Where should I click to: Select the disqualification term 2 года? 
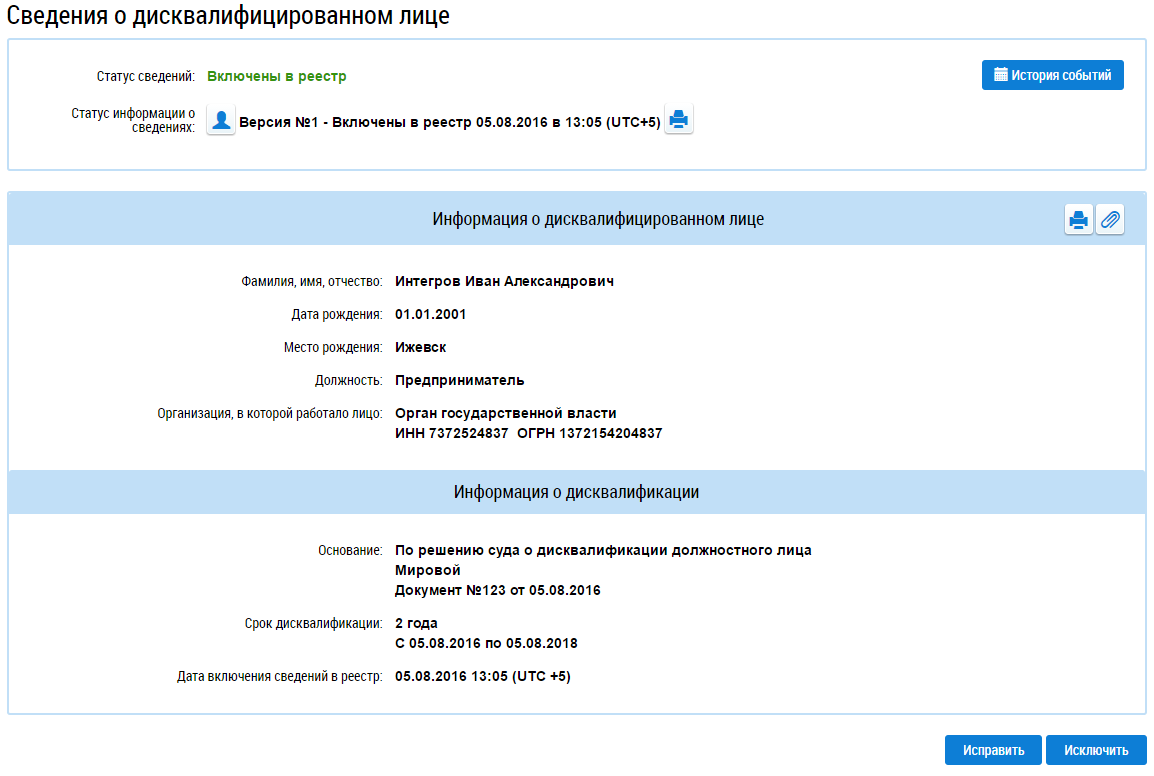click(x=416, y=624)
